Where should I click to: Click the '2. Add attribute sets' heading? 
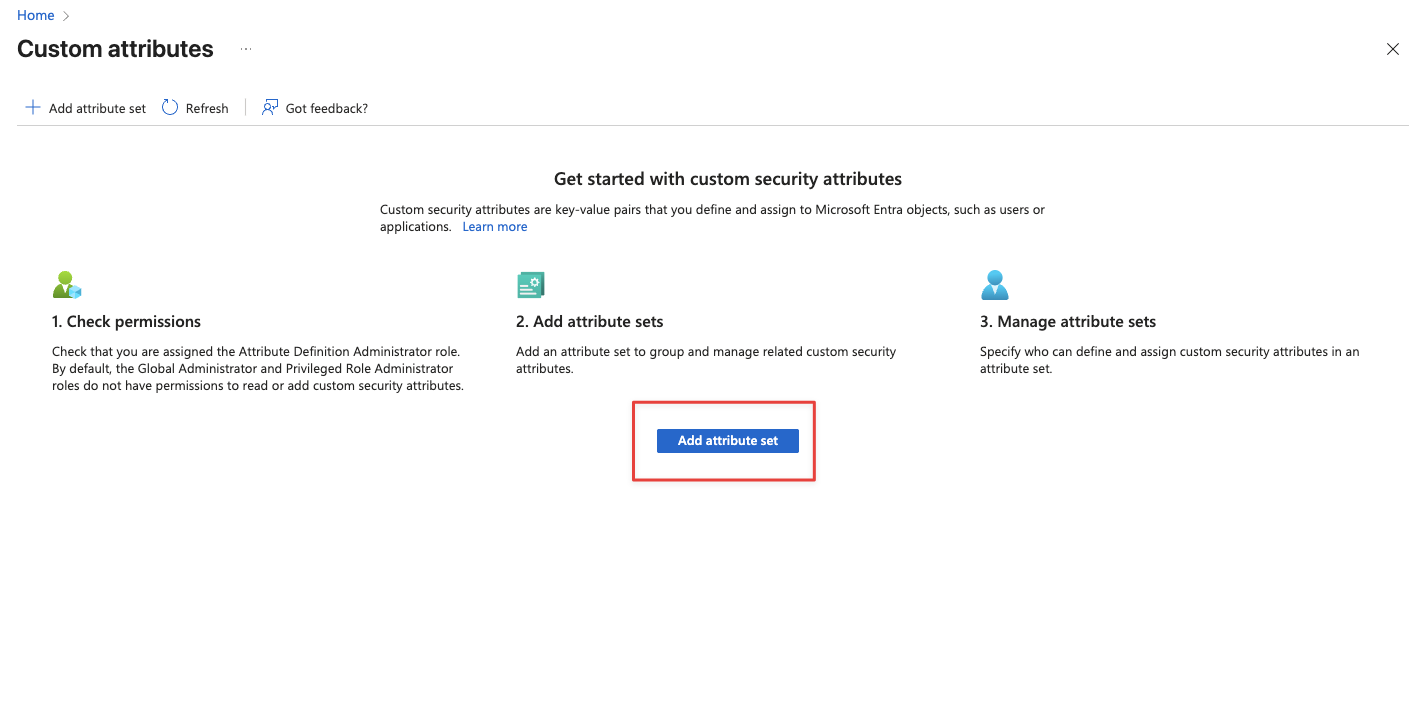coord(589,322)
